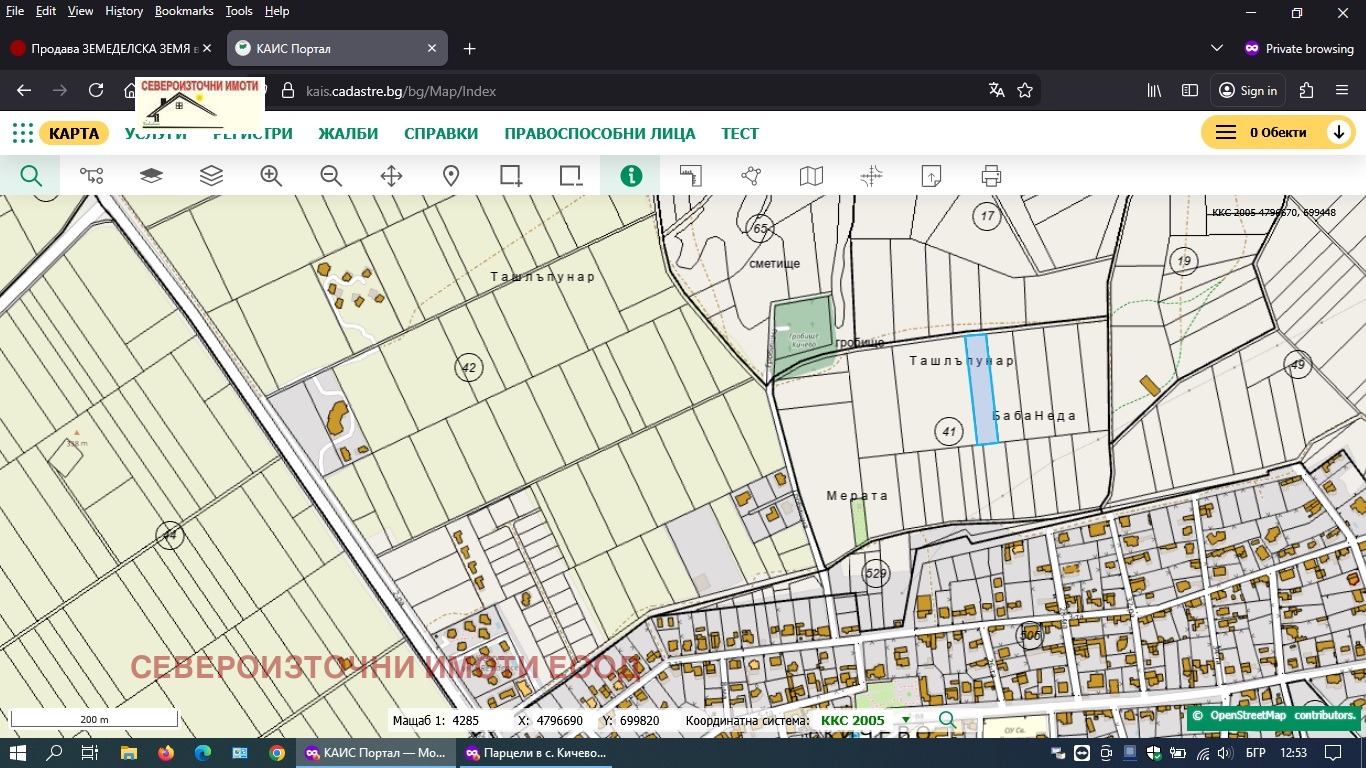Activate the pan arrows tool

coord(391,176)
